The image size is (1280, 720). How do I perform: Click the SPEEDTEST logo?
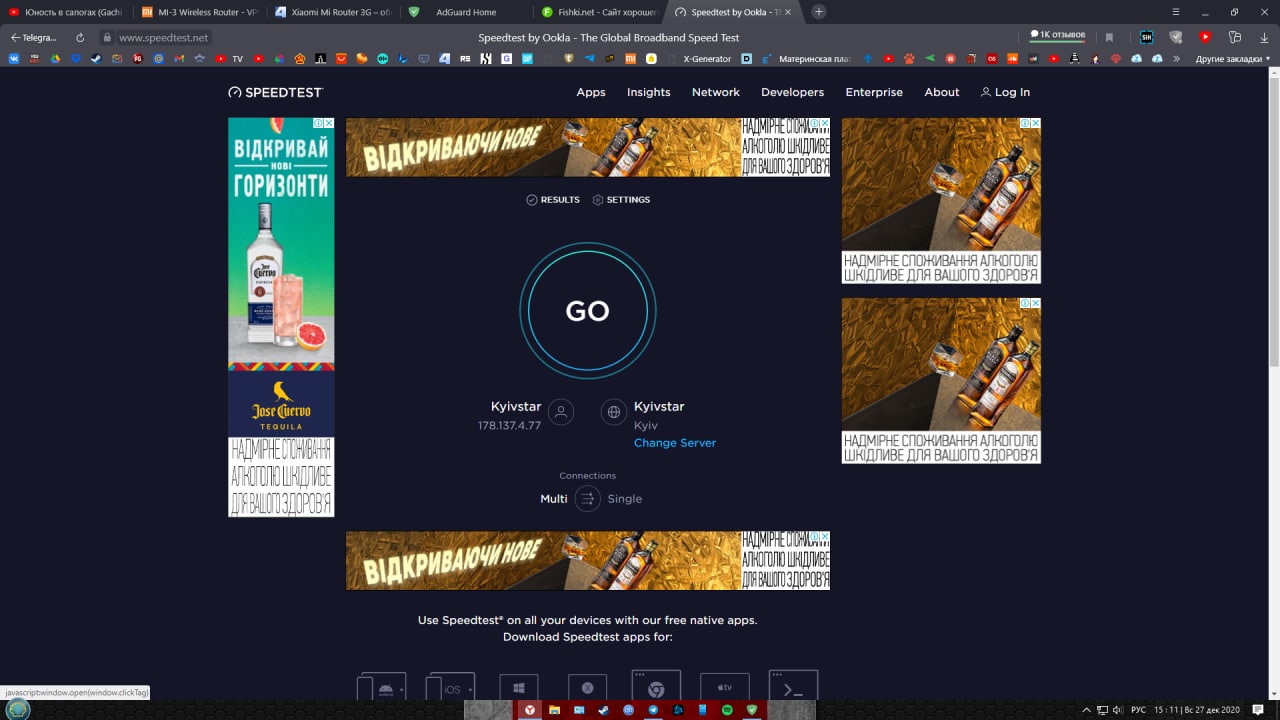coord(276,92)
